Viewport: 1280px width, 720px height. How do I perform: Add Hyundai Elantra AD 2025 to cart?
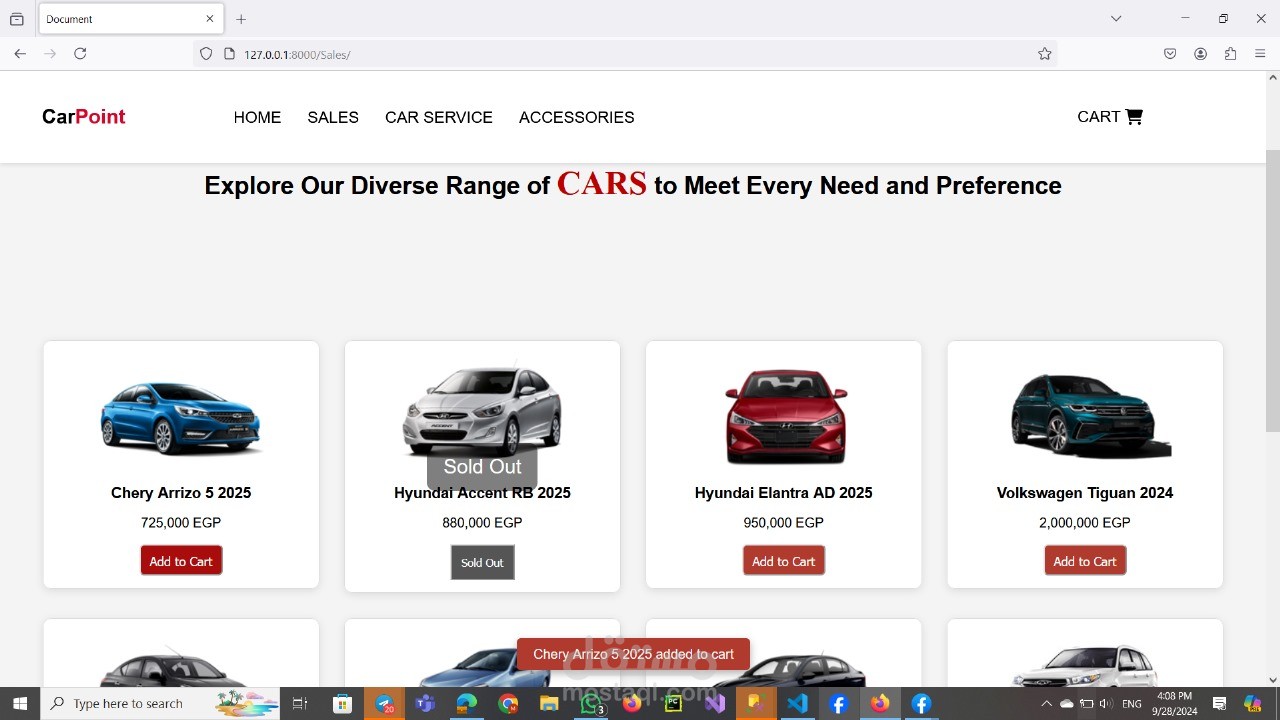pos(783,561)
